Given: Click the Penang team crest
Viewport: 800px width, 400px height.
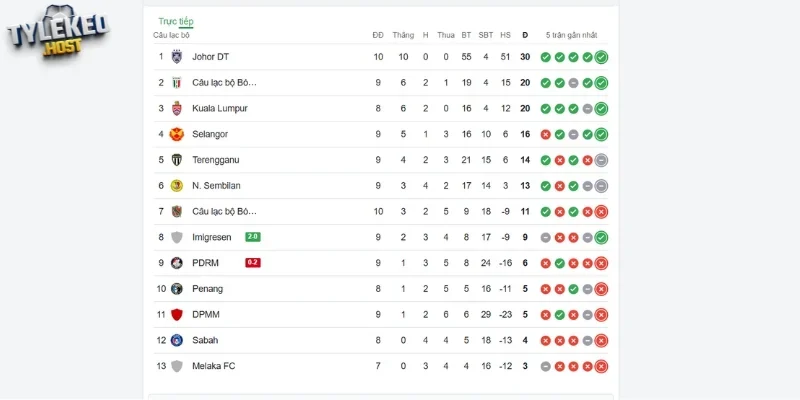Looking at the screenshot, I should [177, 289].
